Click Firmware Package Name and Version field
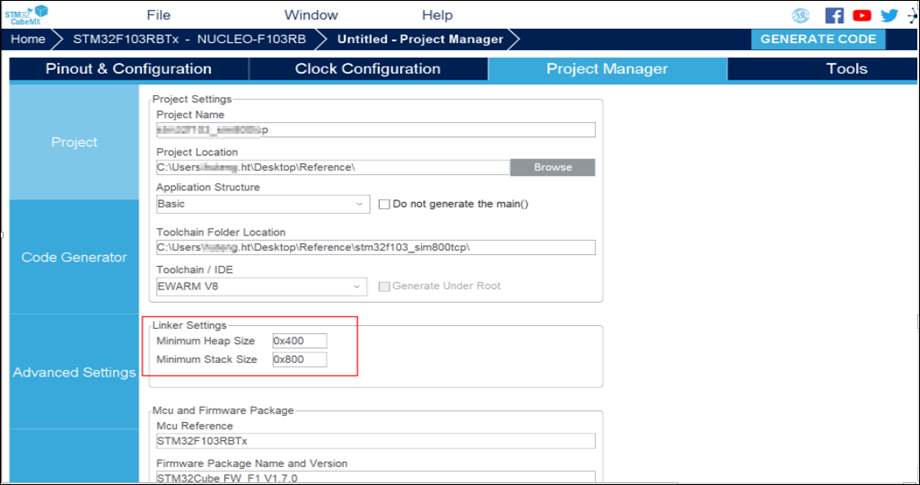 coord(376,477)
